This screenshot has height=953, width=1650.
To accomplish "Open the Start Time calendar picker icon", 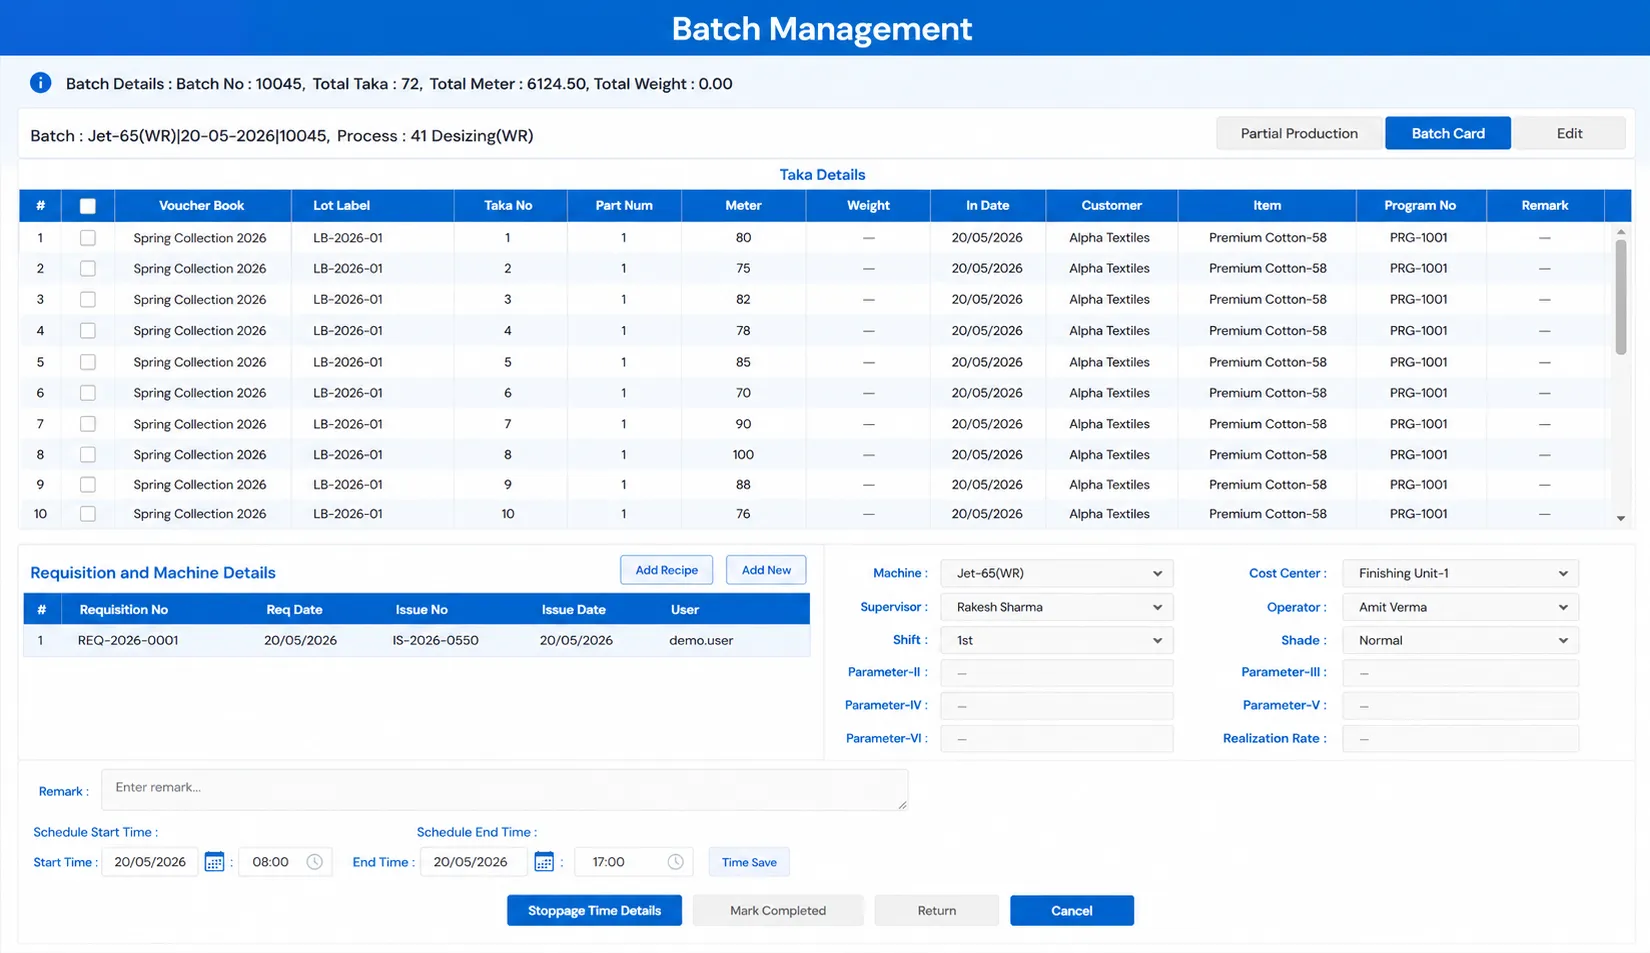I will (214, 862).
